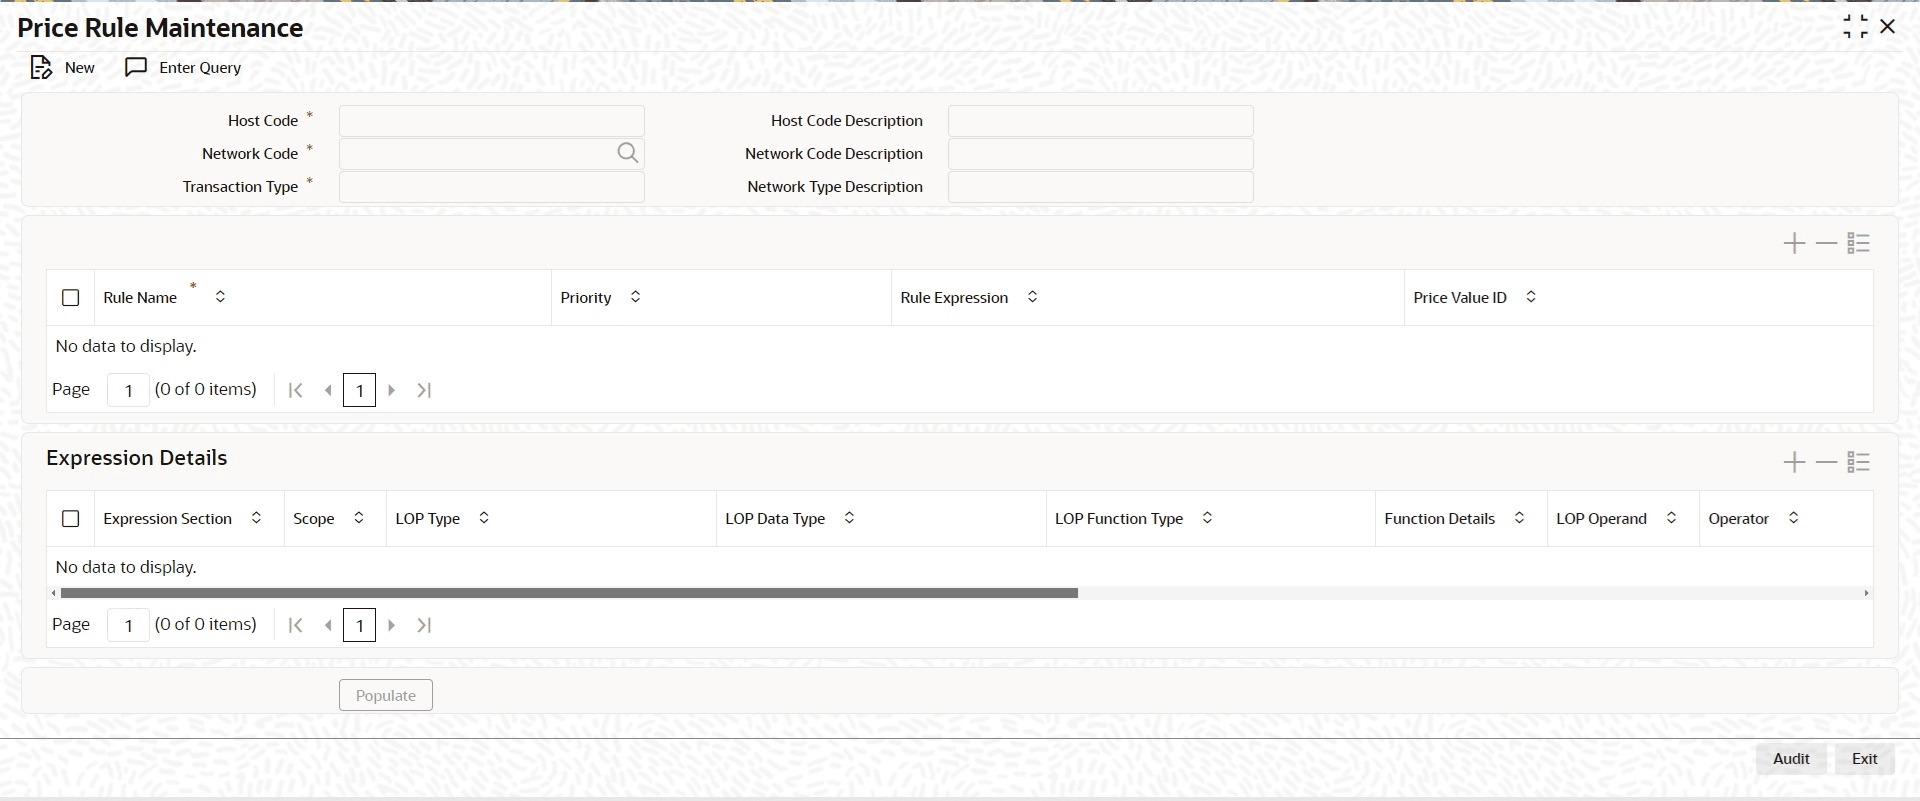Sort by Expression Section column
Image resolution: width=1920 pixels, height=801 pixels.
pyautogui.click(x=256, y=518)
